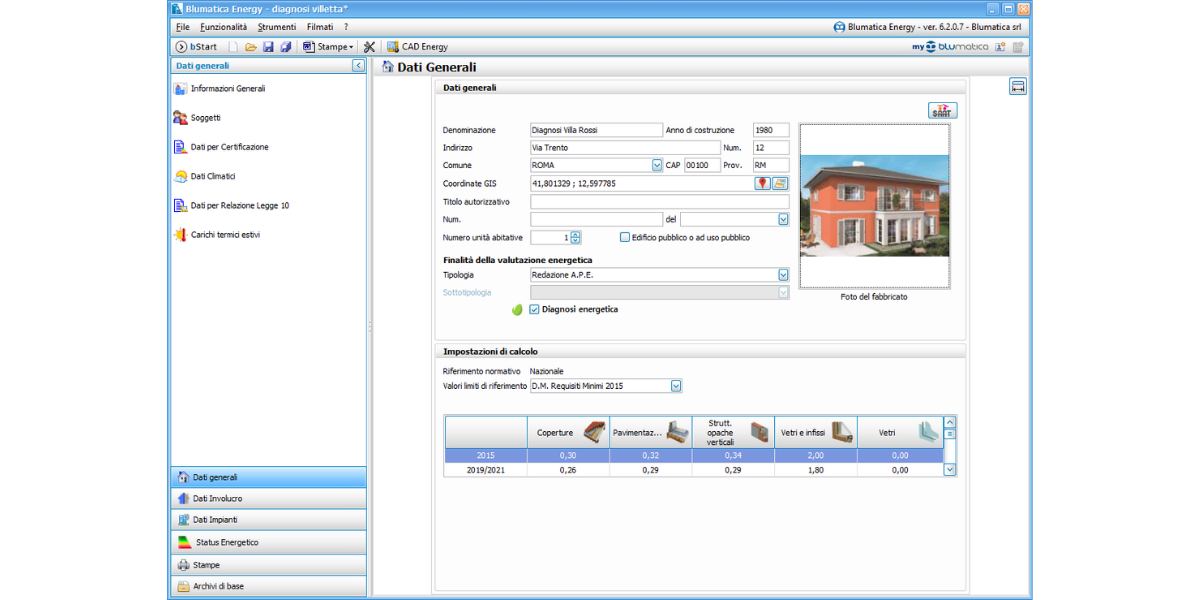
Task: Expand the Comune dropdown showing ROMA
Action: [x=657, y=166]
